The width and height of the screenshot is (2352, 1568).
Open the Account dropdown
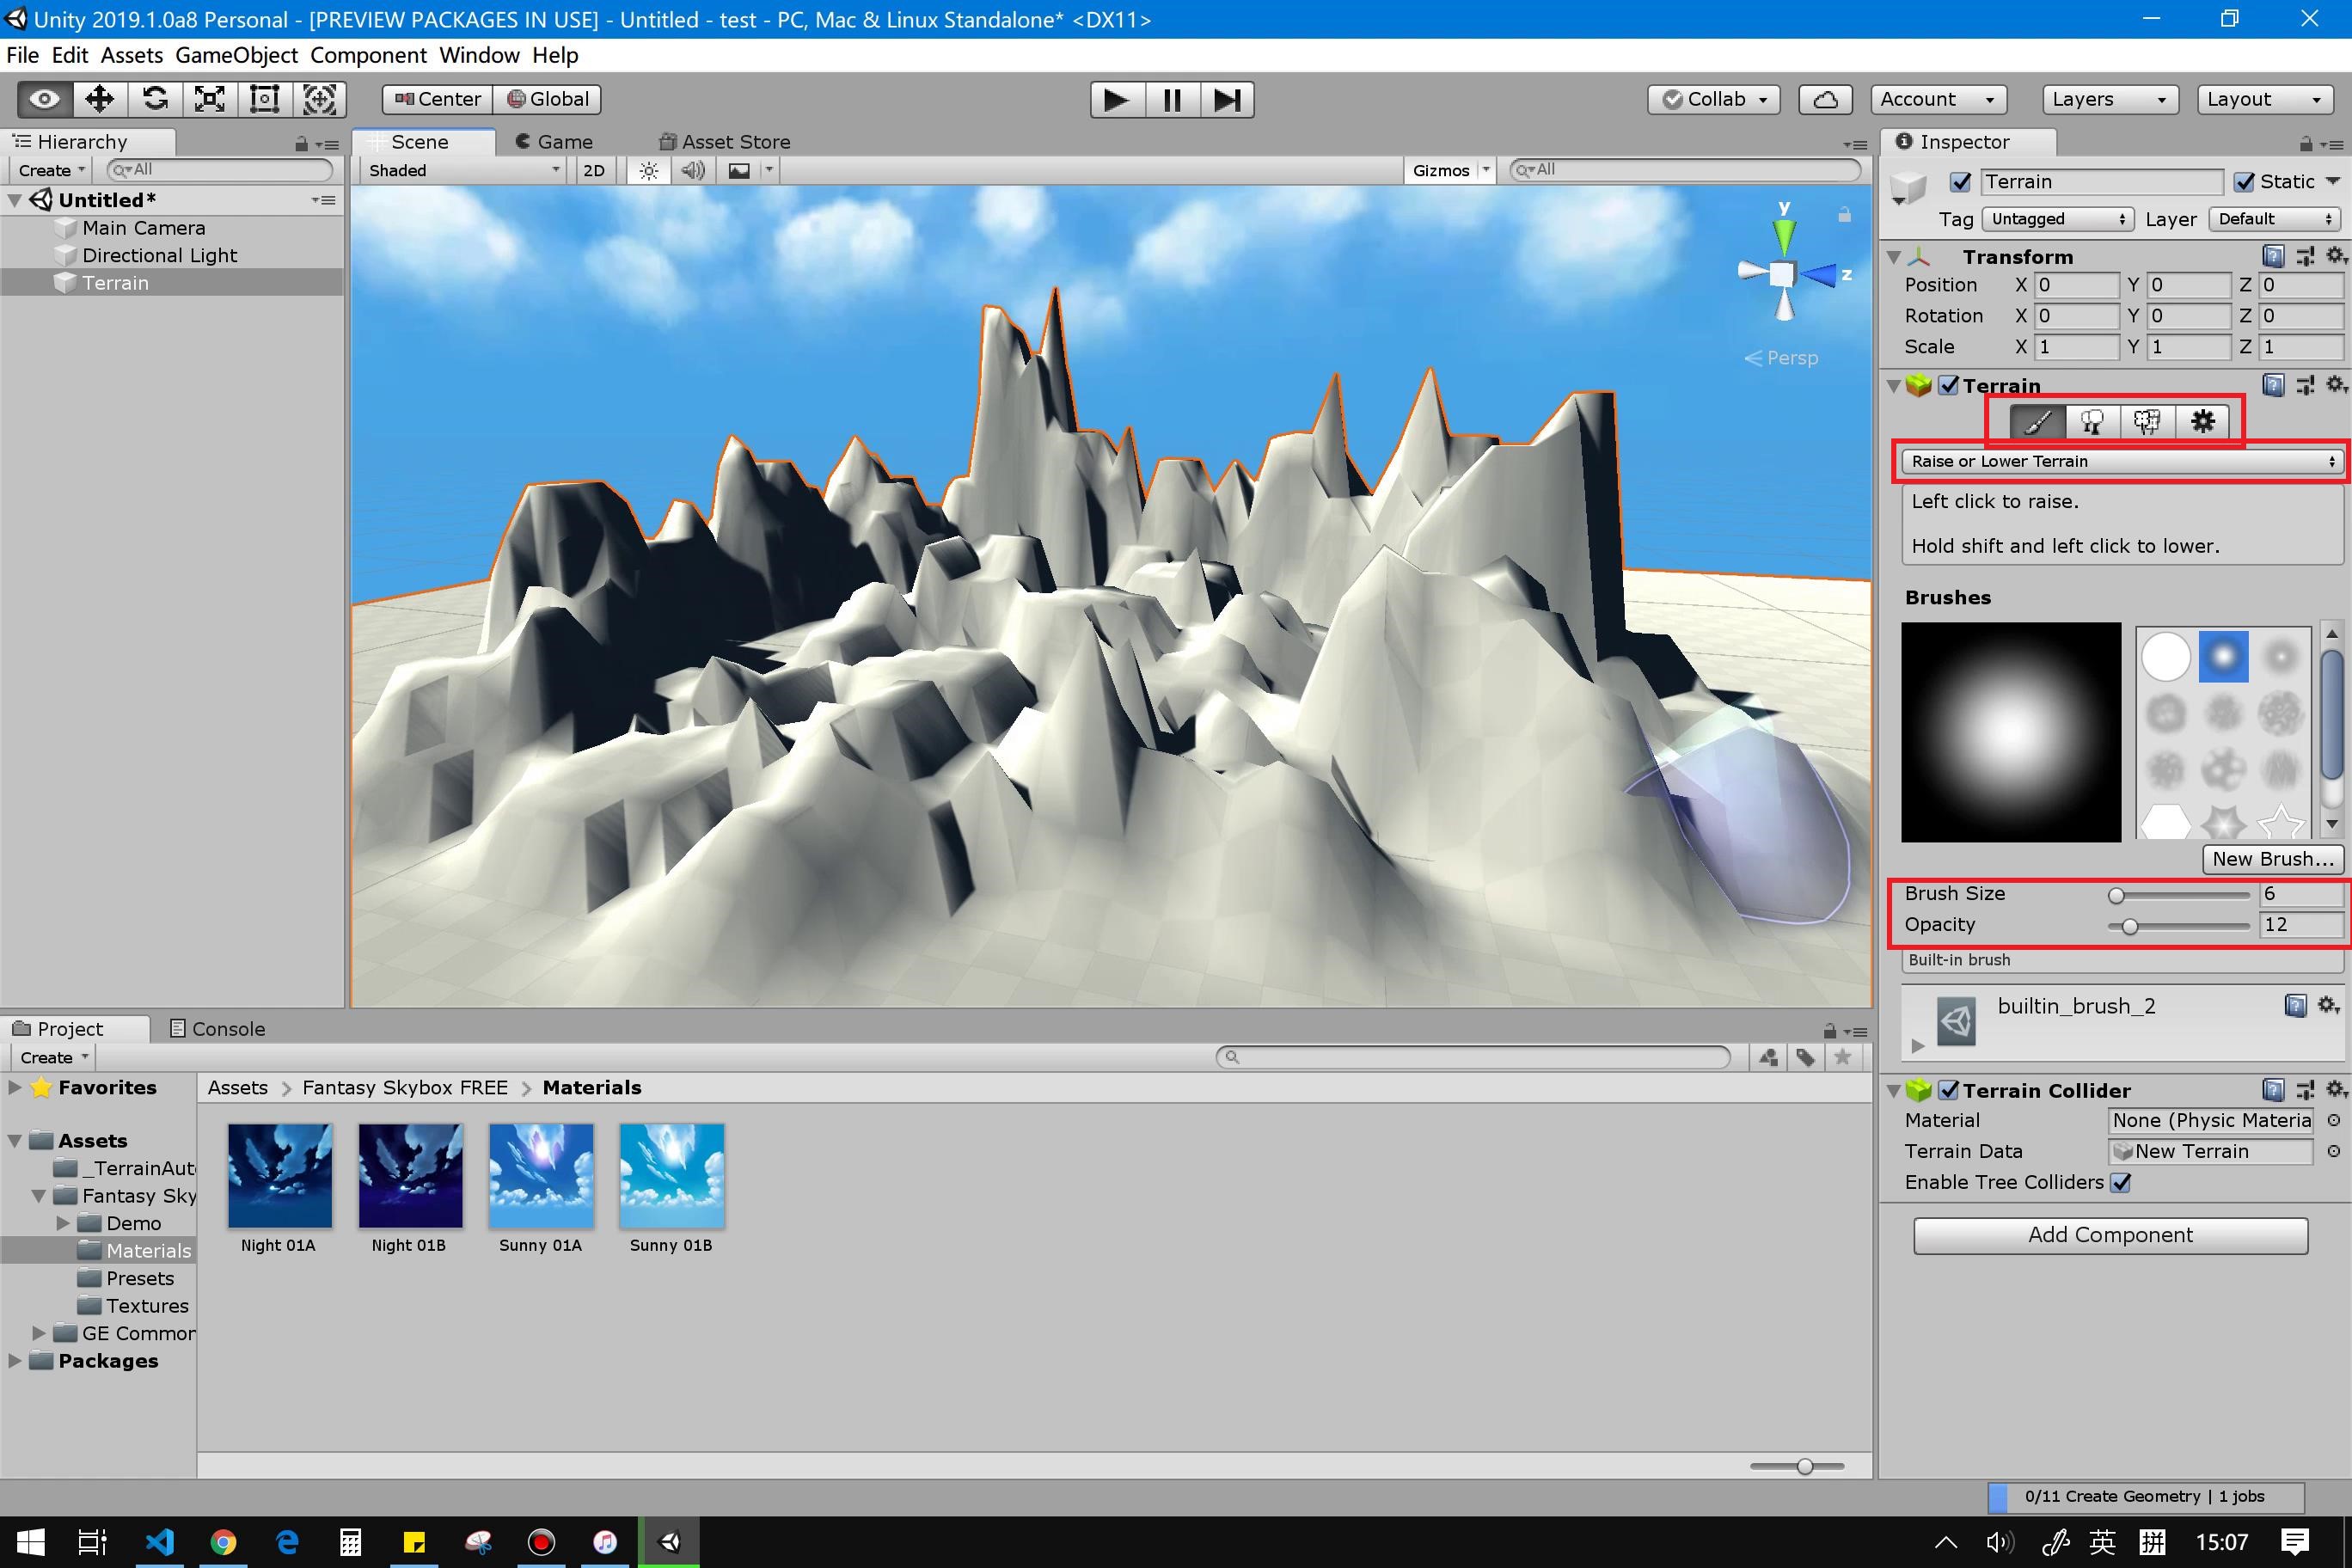click(x=1938, y=99)
